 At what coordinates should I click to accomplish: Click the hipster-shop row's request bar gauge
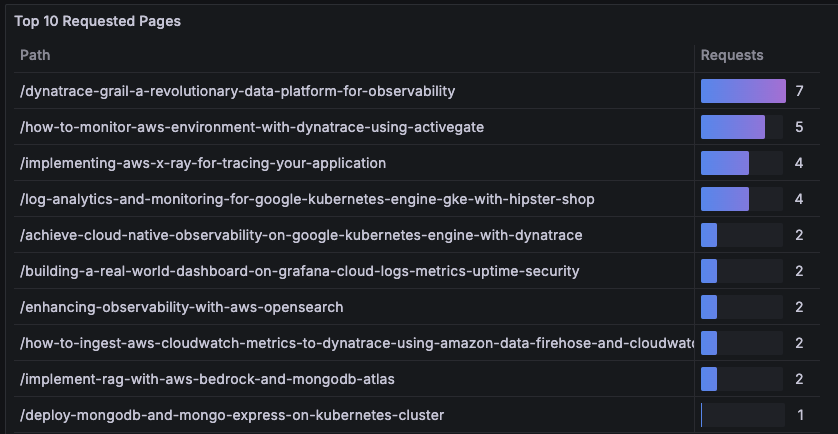pyautogui.click(x=742, y=199)
